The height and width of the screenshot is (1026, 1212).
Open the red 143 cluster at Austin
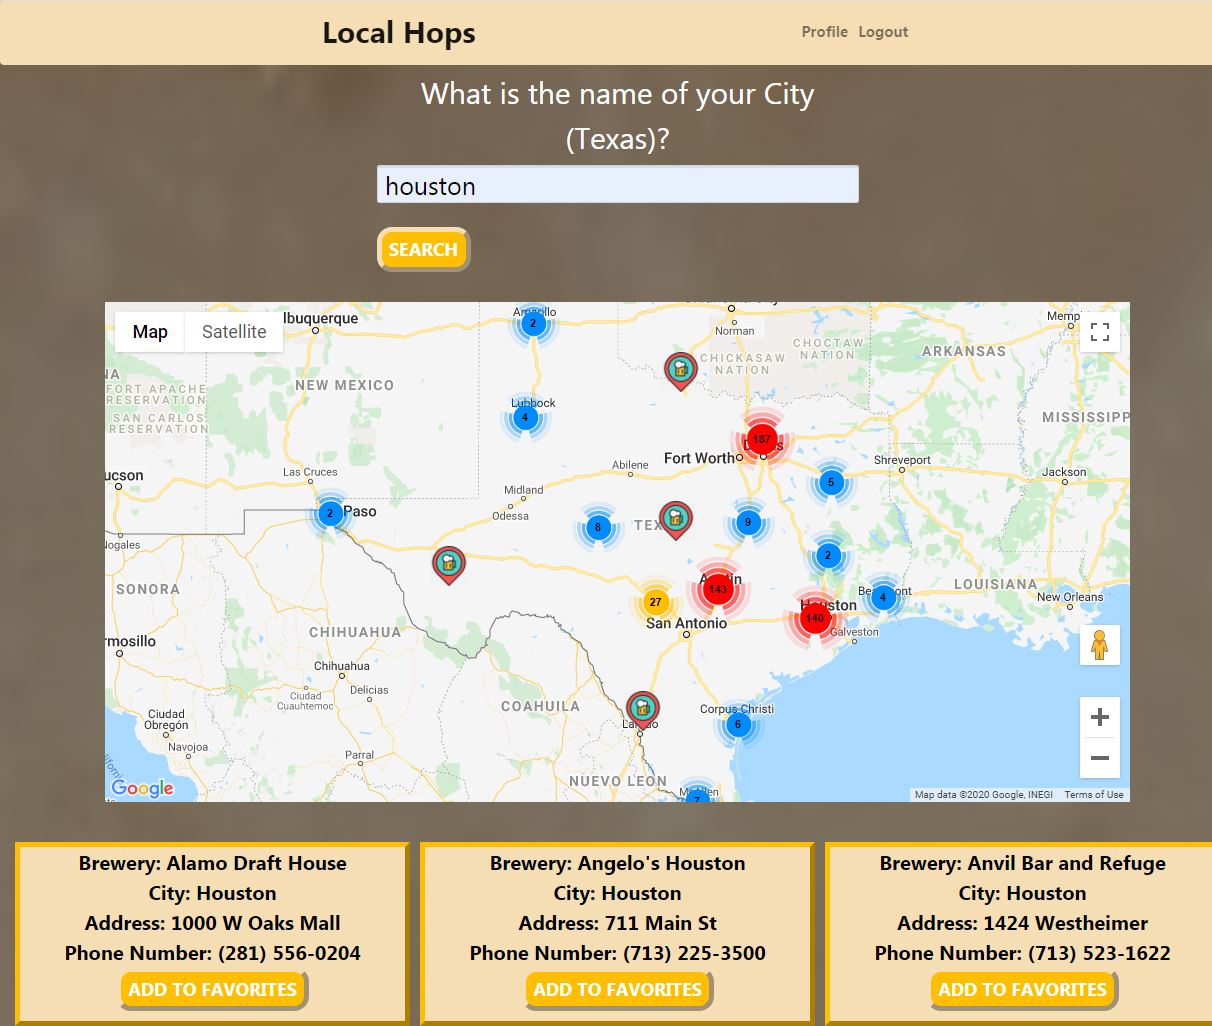pyautogui.click(x=718, y=589)
